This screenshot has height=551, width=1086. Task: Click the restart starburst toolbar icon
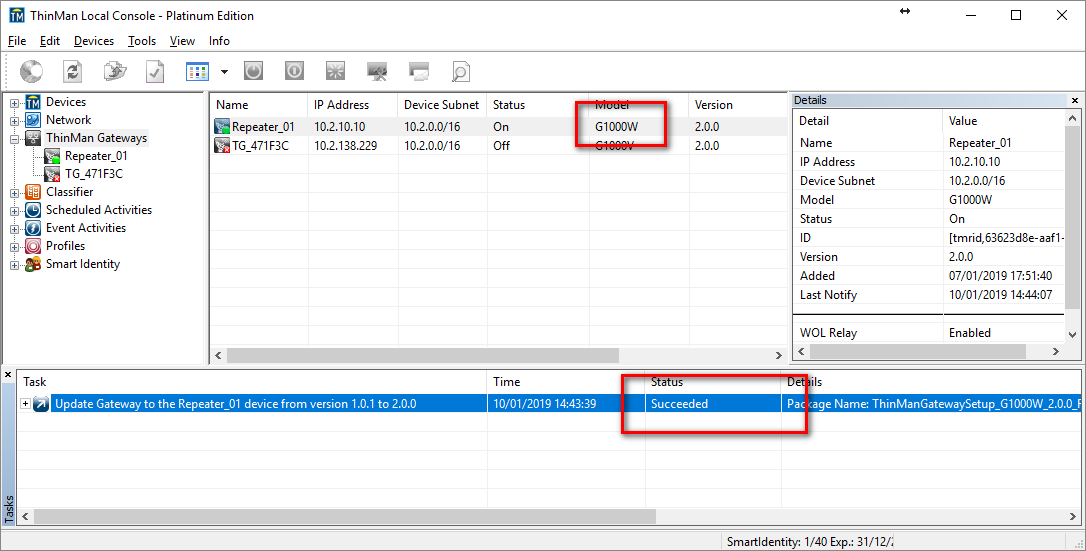[x=336, y=71]
